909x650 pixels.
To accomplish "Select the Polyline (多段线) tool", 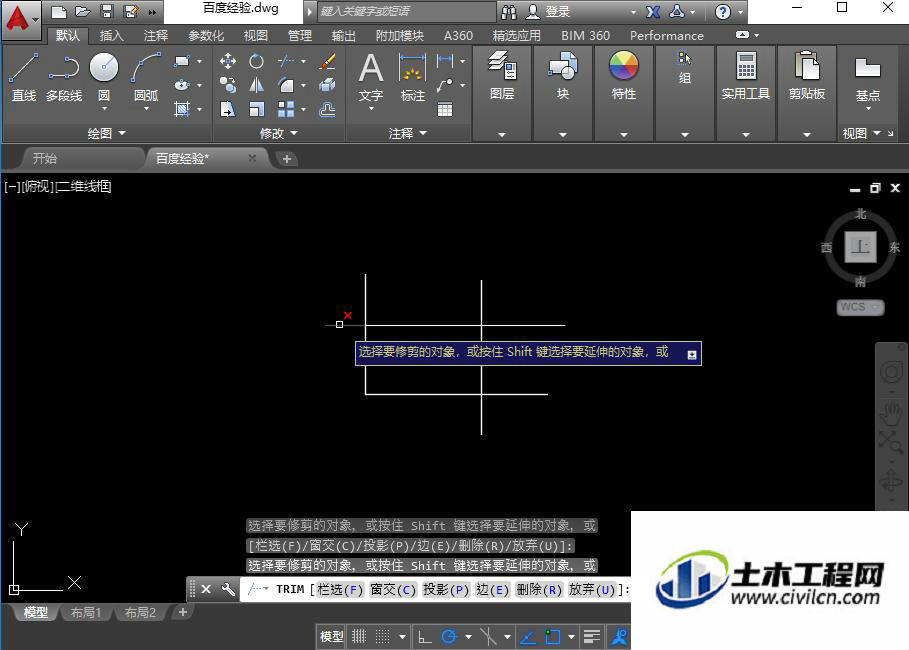I will [64, 77].
